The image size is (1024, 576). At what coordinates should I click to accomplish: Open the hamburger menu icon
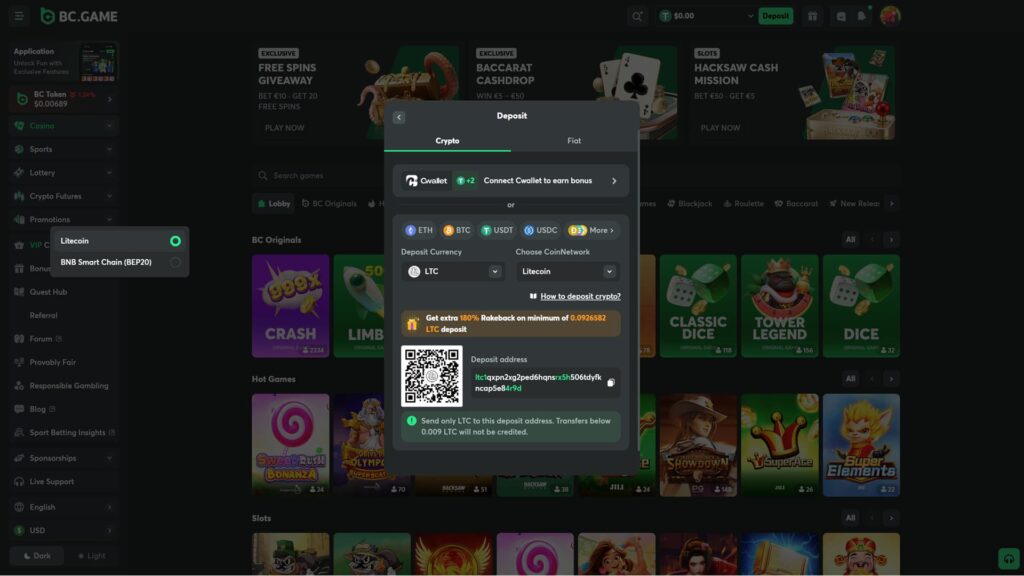(x=19, y=16)
